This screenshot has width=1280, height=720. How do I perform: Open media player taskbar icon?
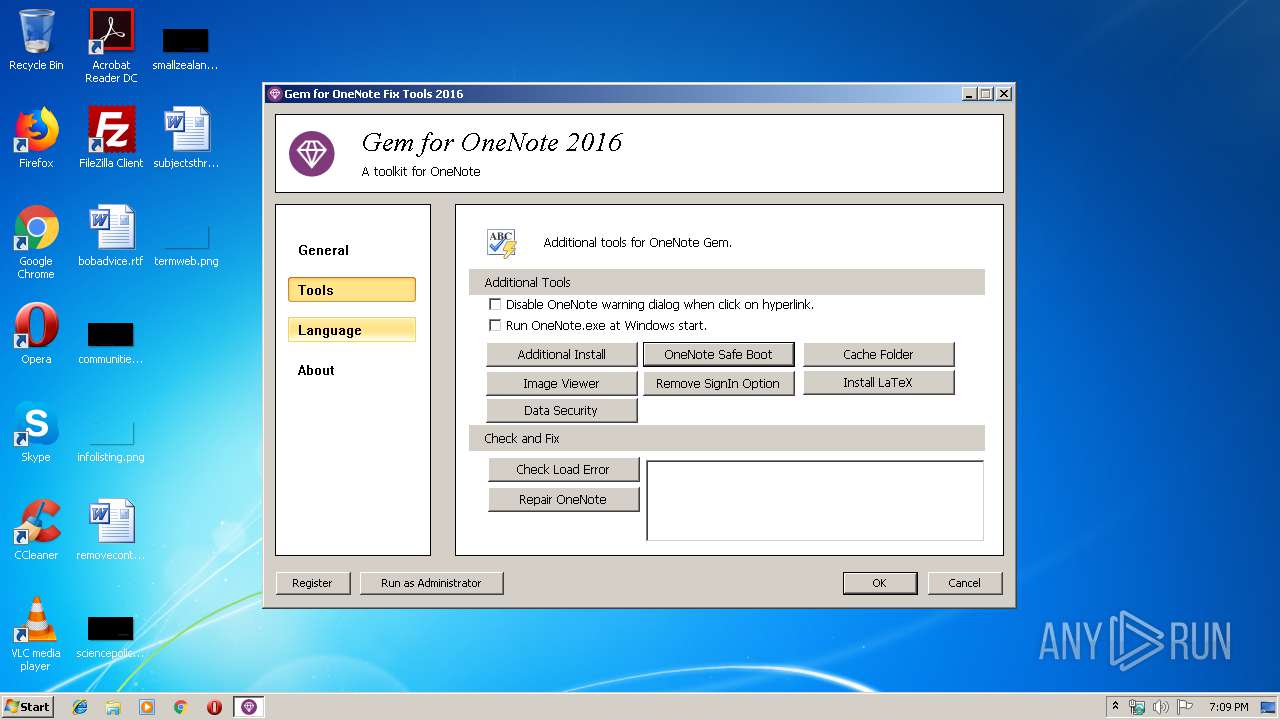click(147, 707)
